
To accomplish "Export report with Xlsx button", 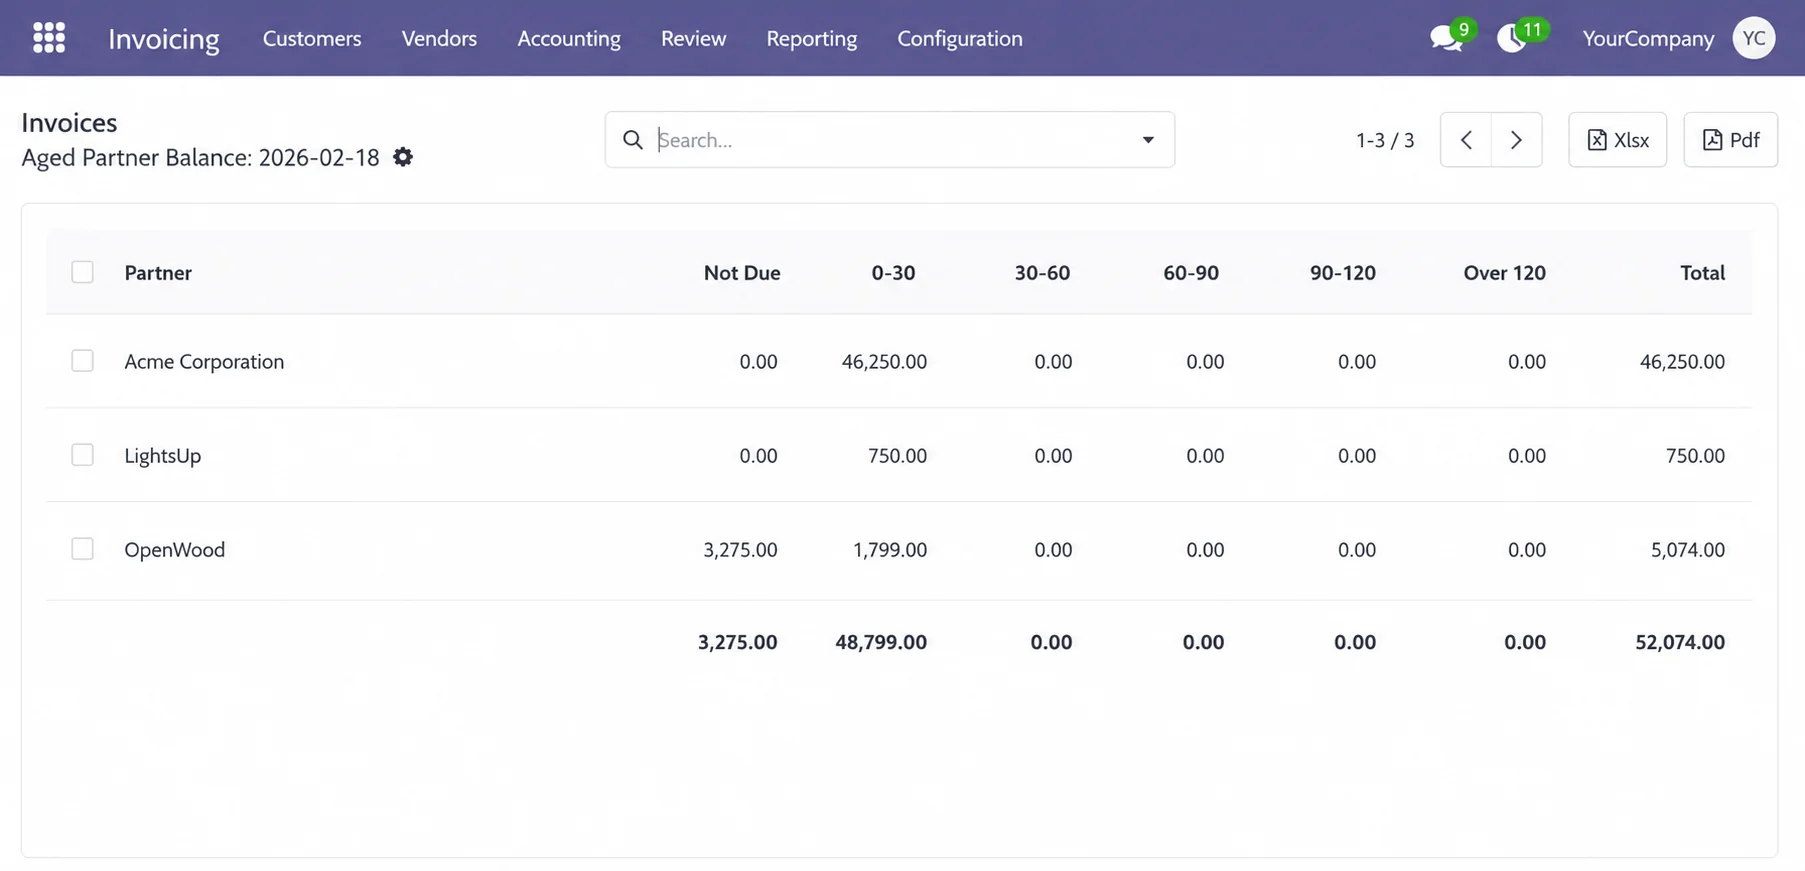I will pyautogui.click(x=1617, y=140).
